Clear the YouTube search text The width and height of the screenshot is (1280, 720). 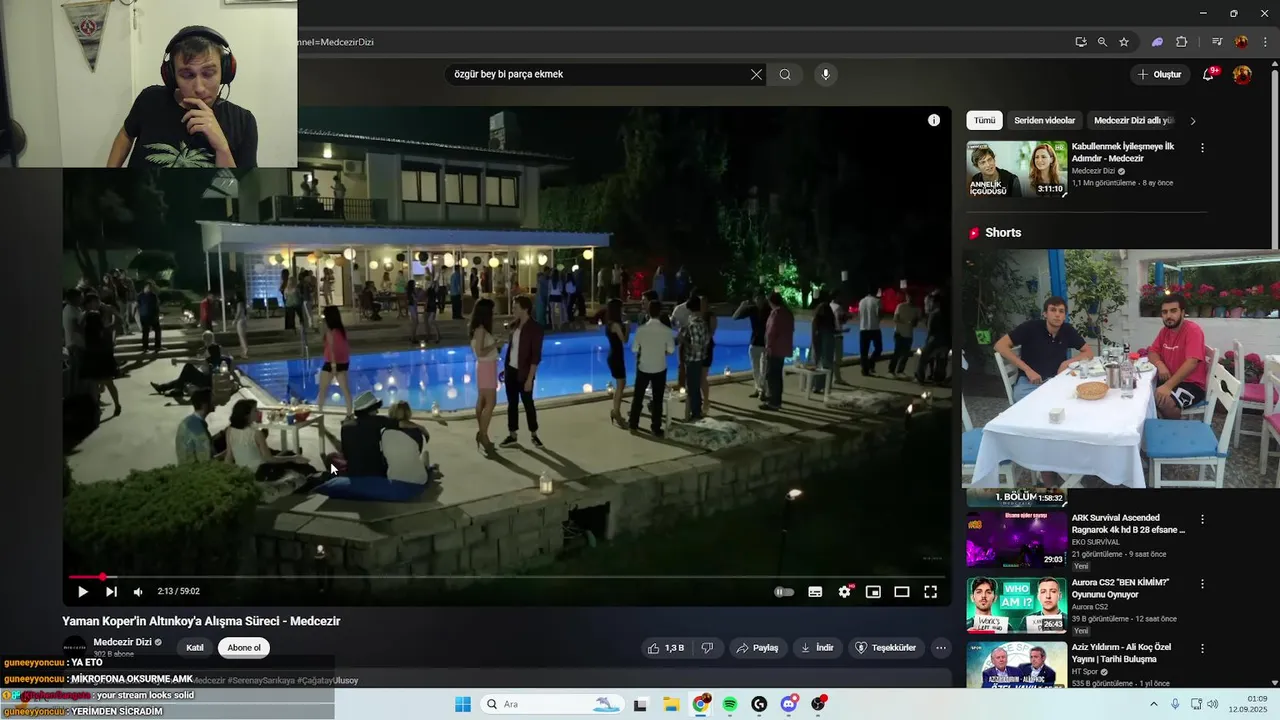(x=756, y=74)
